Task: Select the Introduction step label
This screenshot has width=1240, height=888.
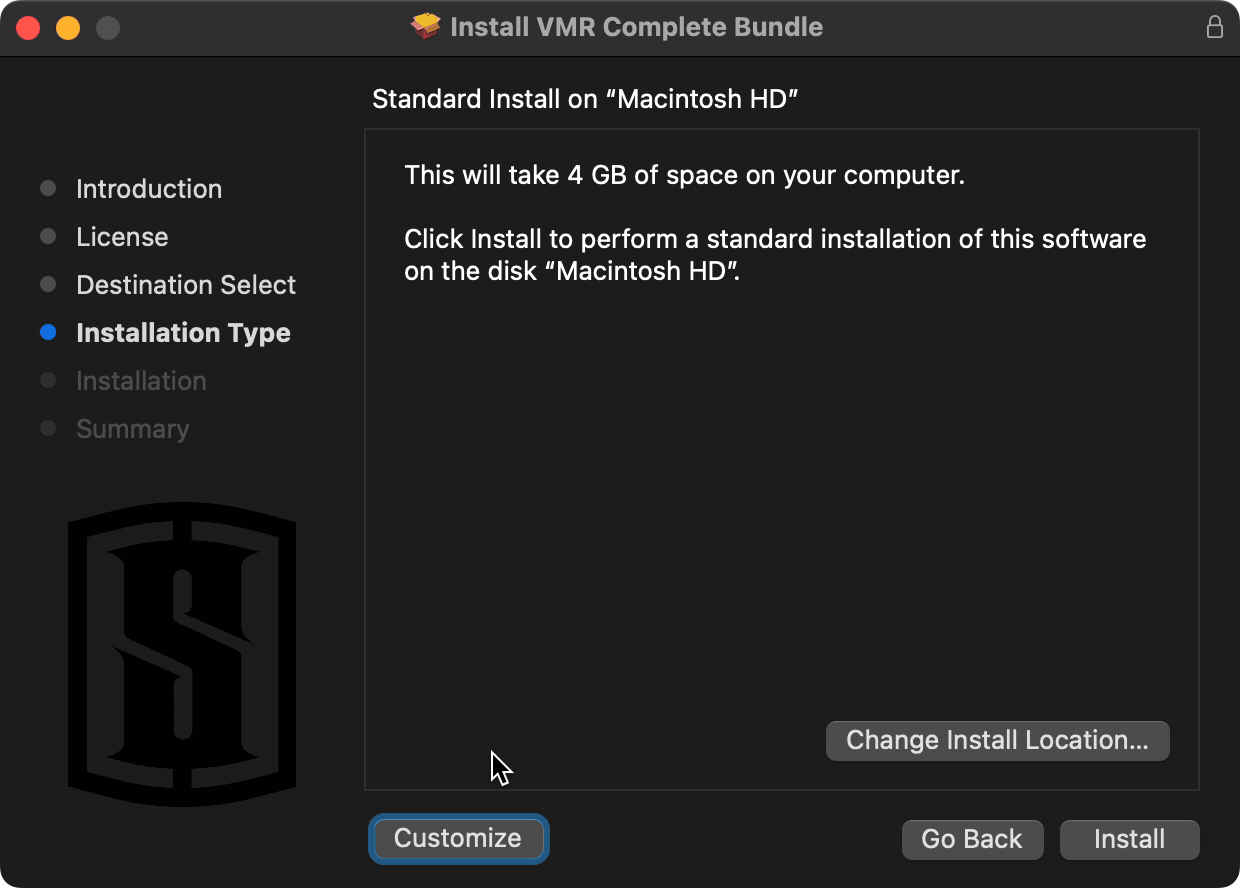Action: (x=149, y=189)
